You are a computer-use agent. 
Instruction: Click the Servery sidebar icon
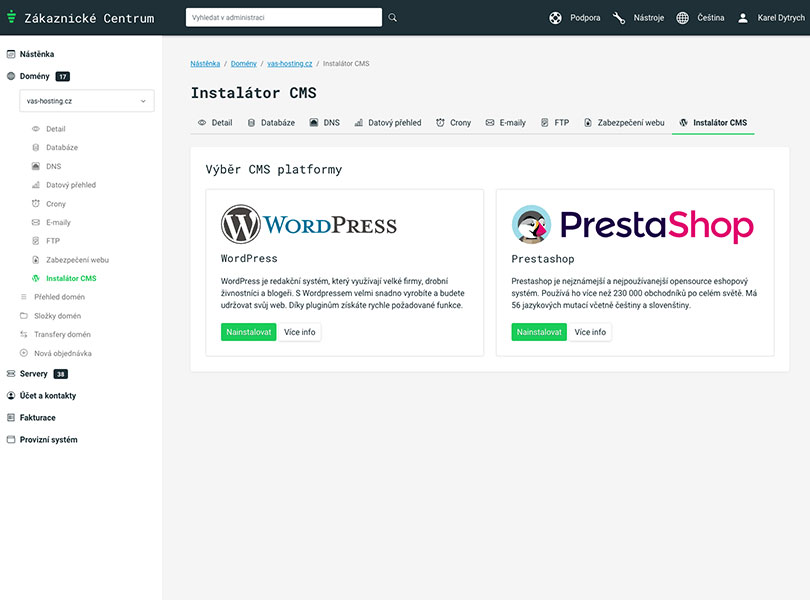coord(11,374)
